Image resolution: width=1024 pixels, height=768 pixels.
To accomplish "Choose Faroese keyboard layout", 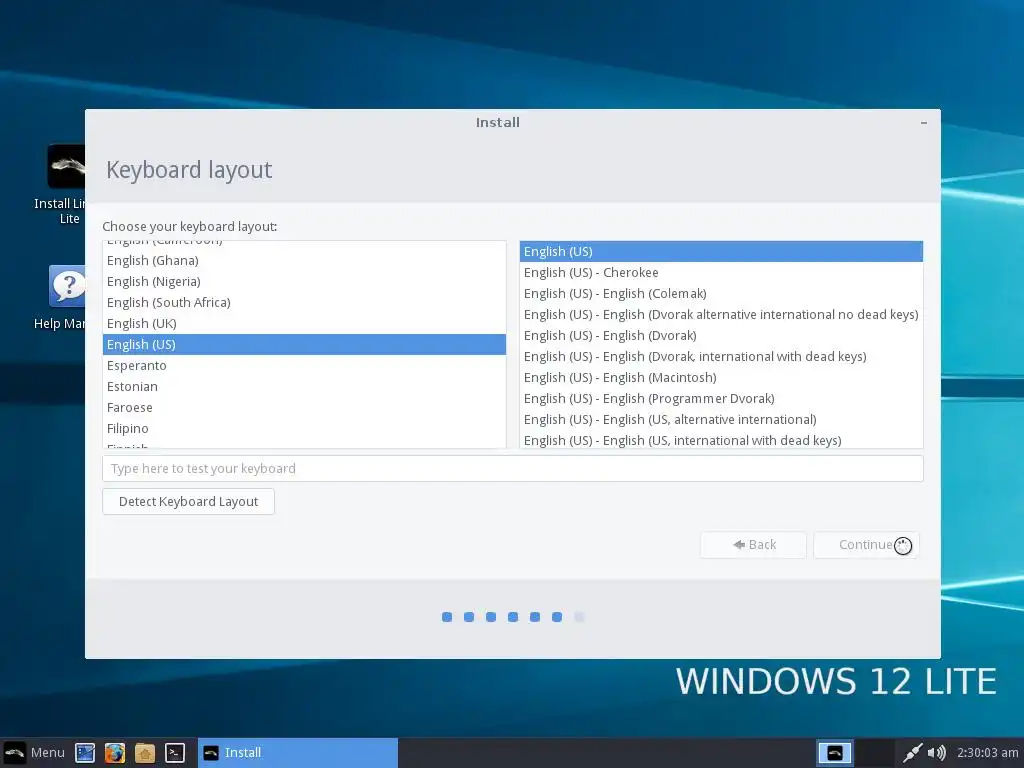I will pyautogui.click(x=304, y=408).
